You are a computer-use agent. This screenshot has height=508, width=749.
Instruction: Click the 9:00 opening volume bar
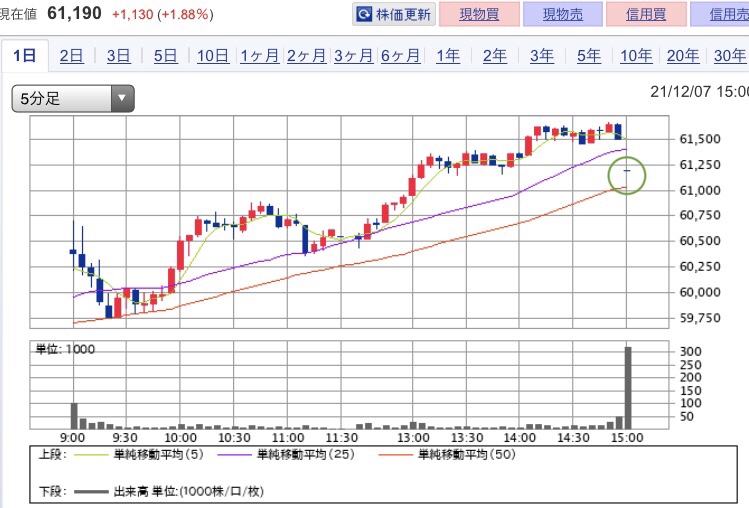point(74,416)
